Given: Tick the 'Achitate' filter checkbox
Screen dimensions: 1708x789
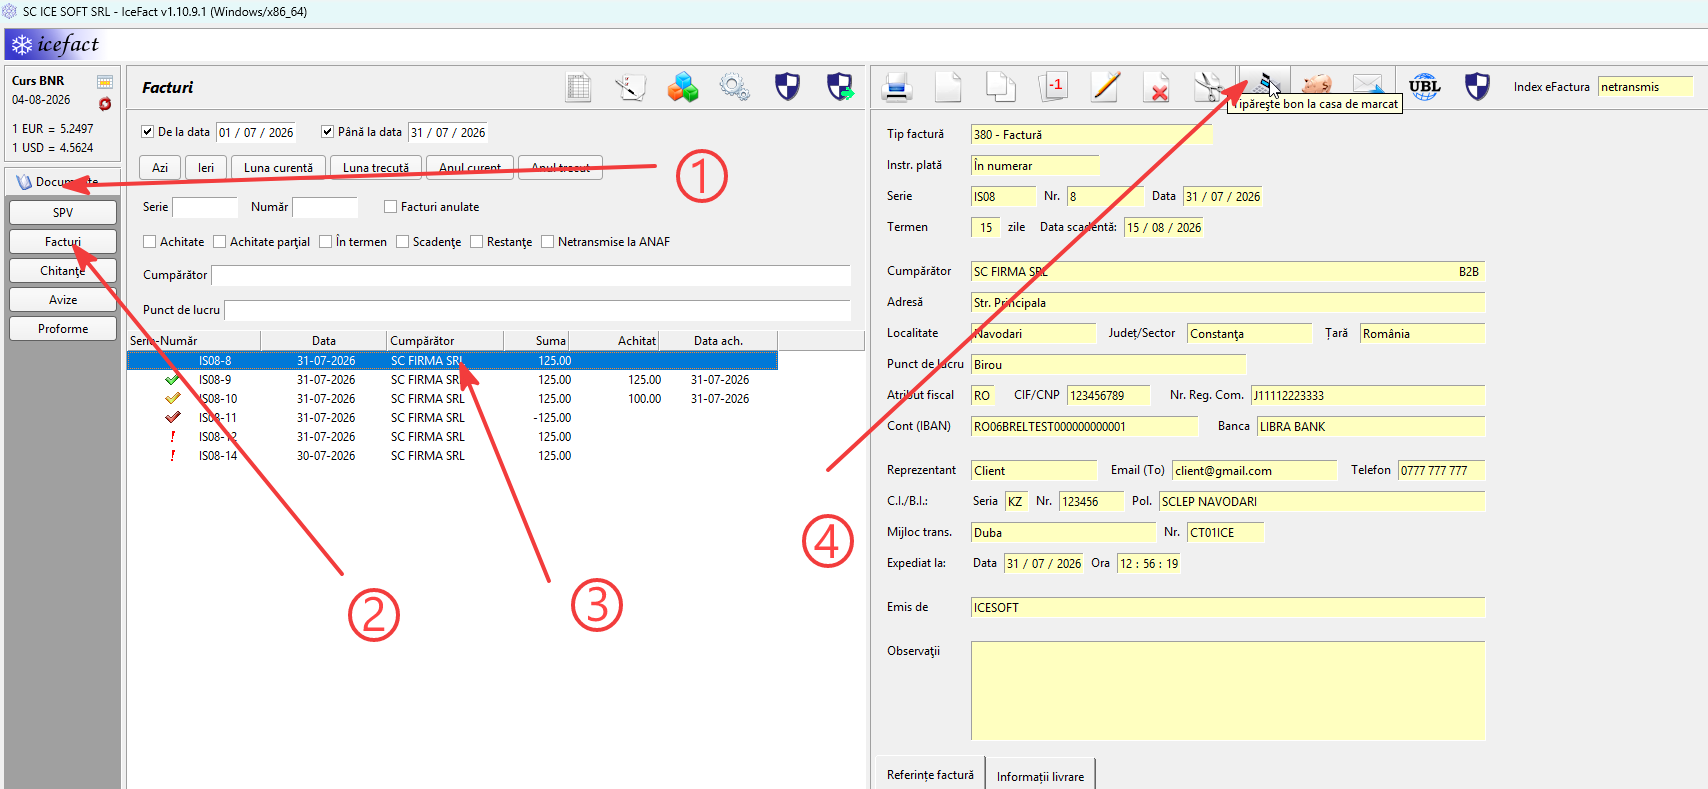Looking at the screenshot, I should 150,242.
